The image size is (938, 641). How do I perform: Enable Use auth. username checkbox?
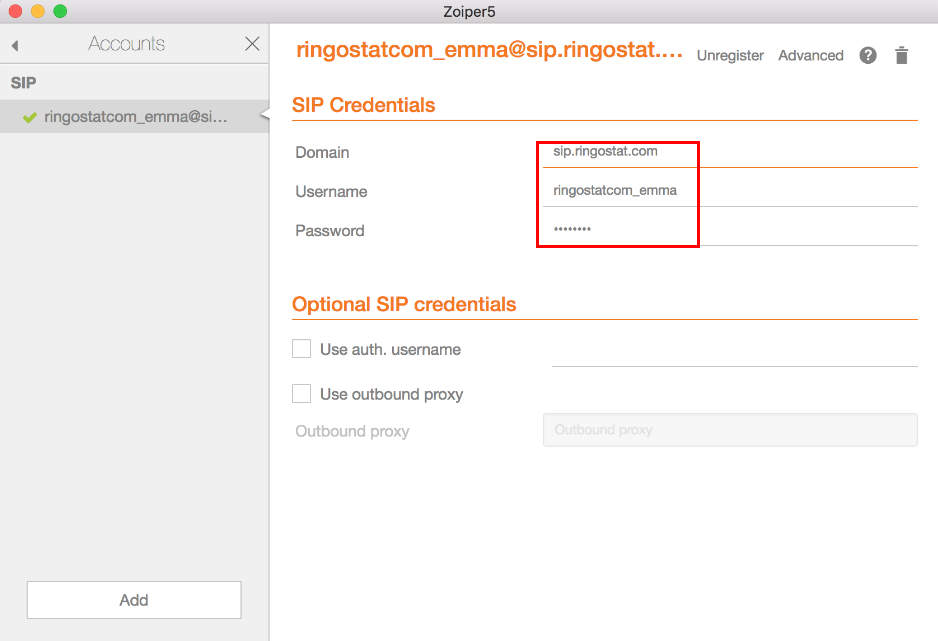(x=302, y=349)
